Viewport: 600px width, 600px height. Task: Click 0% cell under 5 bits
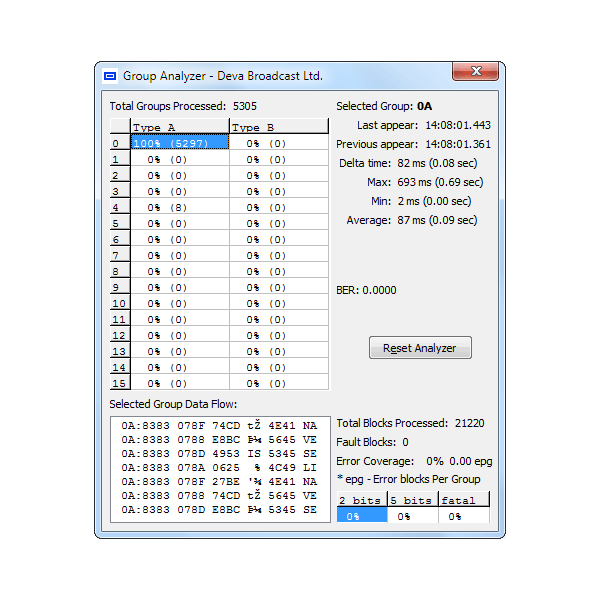click(x=413, y=515)
